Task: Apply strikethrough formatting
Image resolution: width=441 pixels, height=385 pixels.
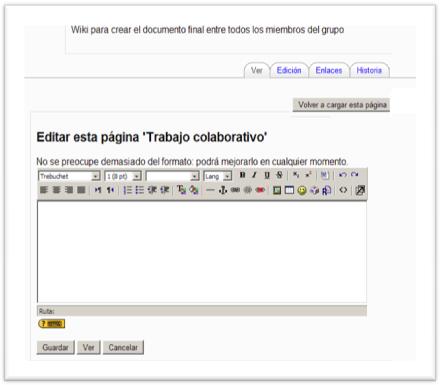Action: click(x=279, y=175)
